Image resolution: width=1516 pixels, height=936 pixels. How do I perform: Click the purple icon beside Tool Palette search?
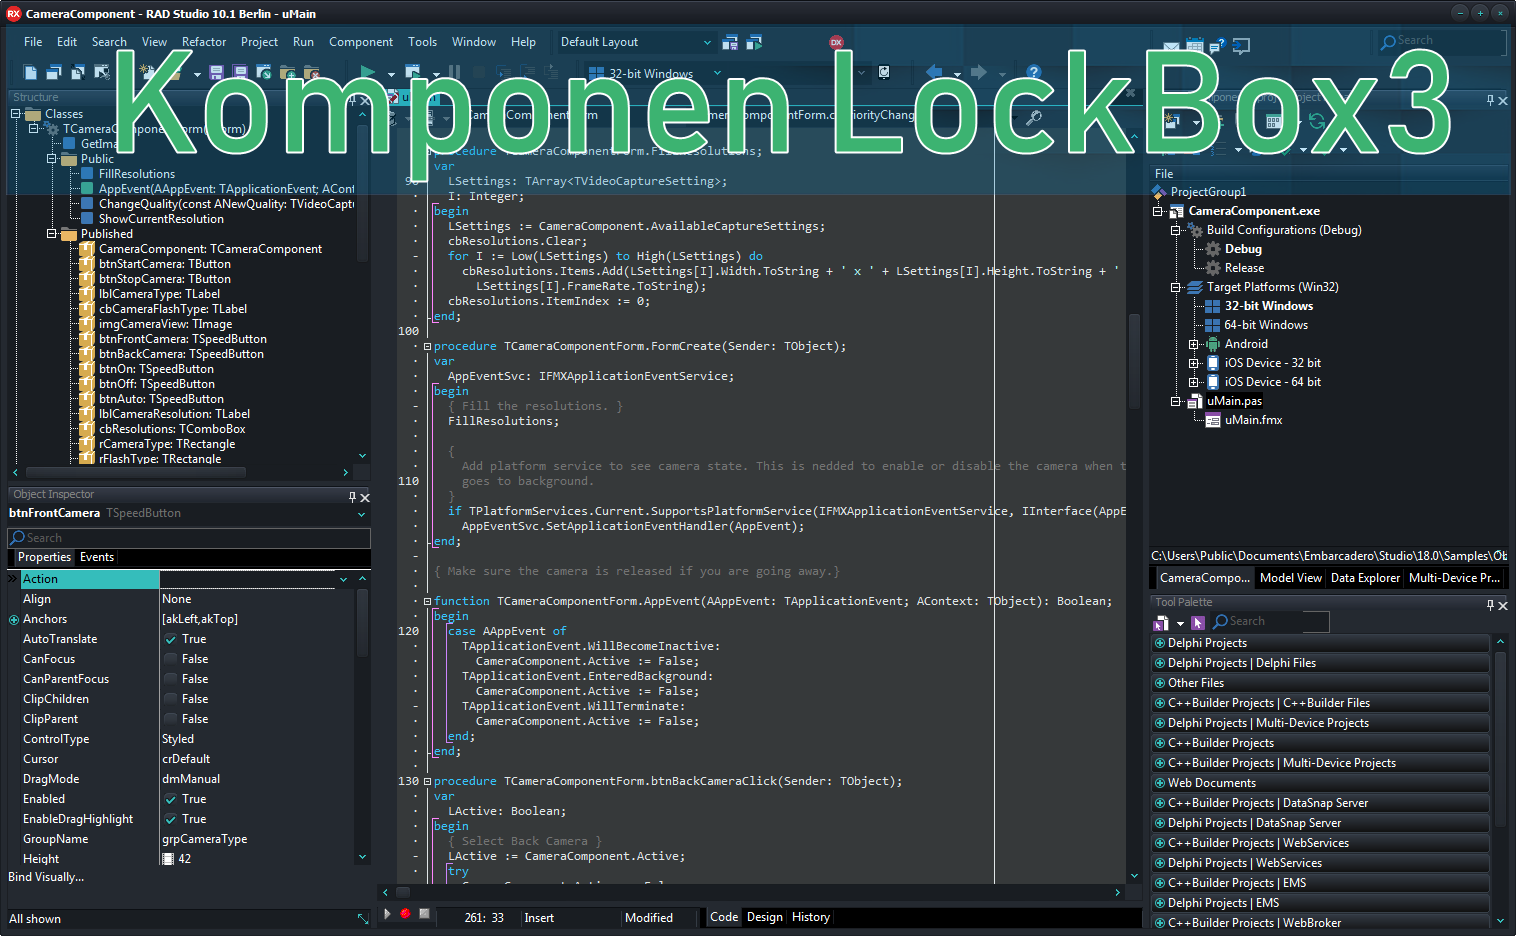(x=1198, y=623)
